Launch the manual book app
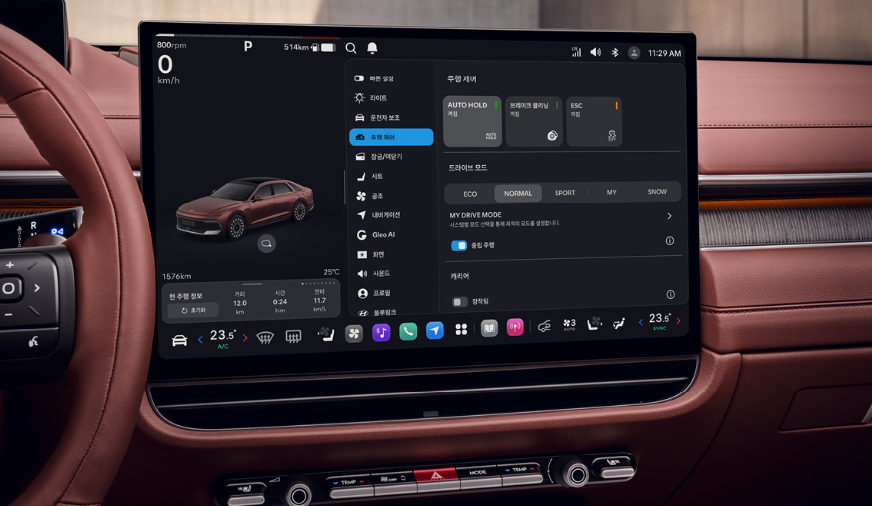Image resolution: width=872 pixels, height=506 pixels. [x=489, y=329]
